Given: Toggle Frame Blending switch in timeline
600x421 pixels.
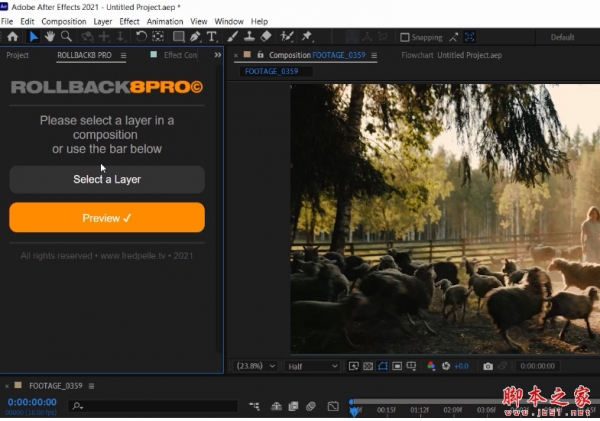Looking at the screenshot, I should [293, 406].
